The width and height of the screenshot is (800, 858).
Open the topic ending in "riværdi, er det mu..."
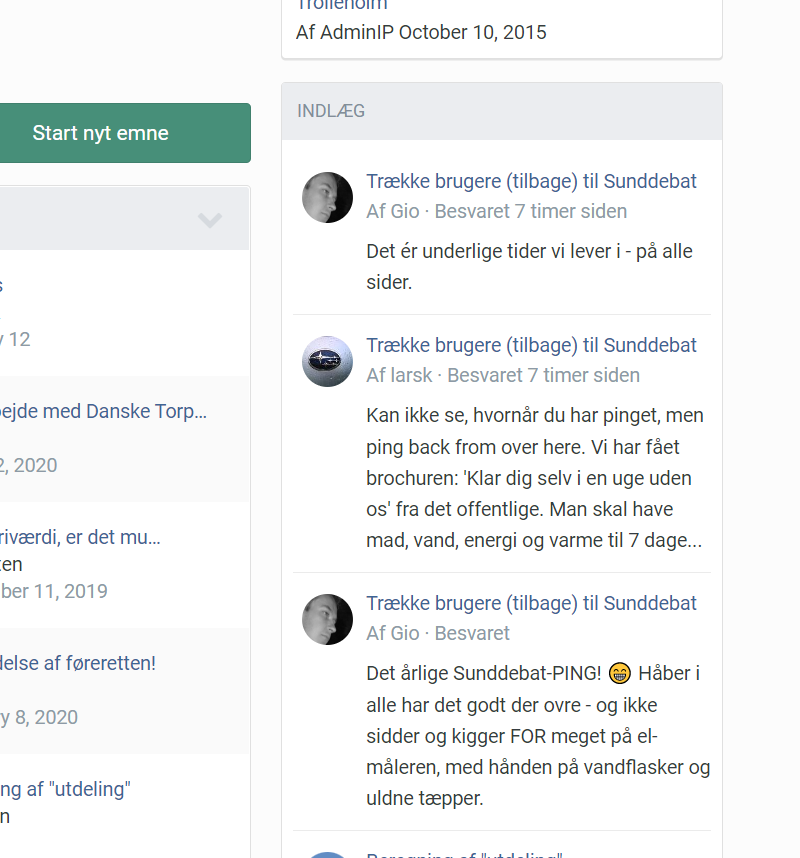point(80,537)
